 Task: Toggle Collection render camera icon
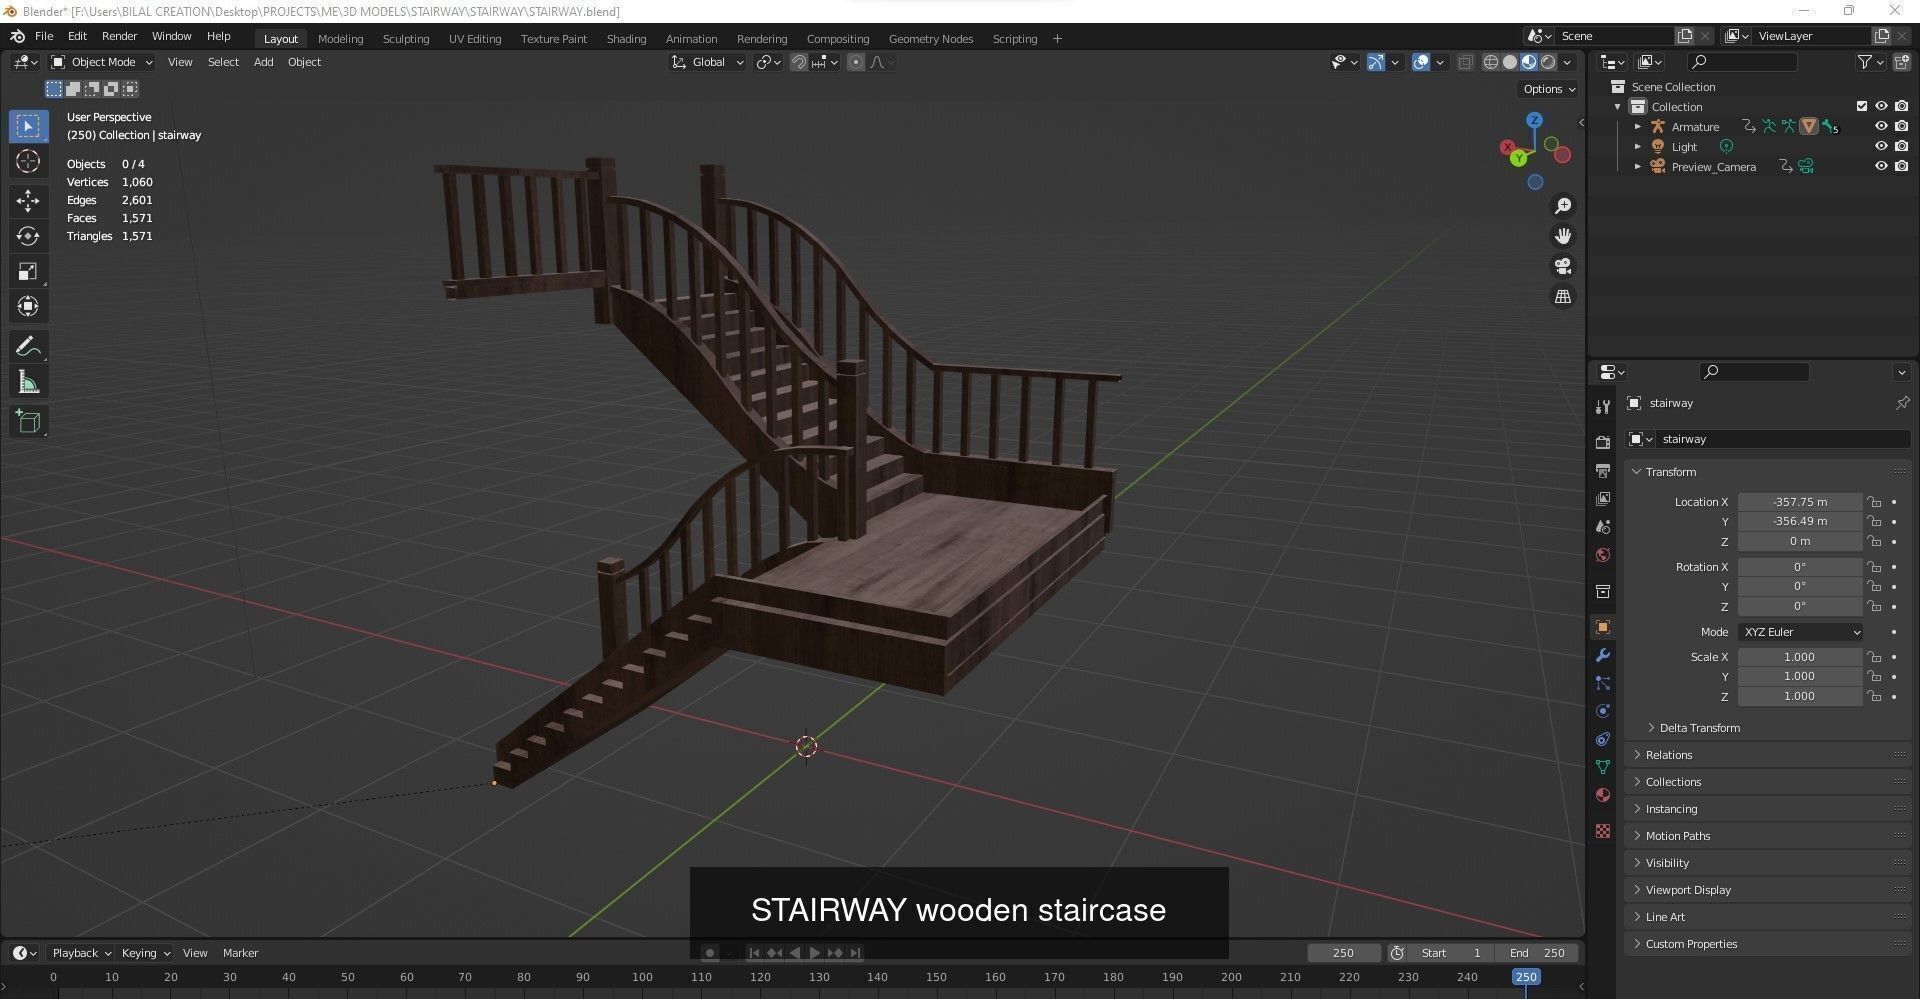(x=1901, y=106)
